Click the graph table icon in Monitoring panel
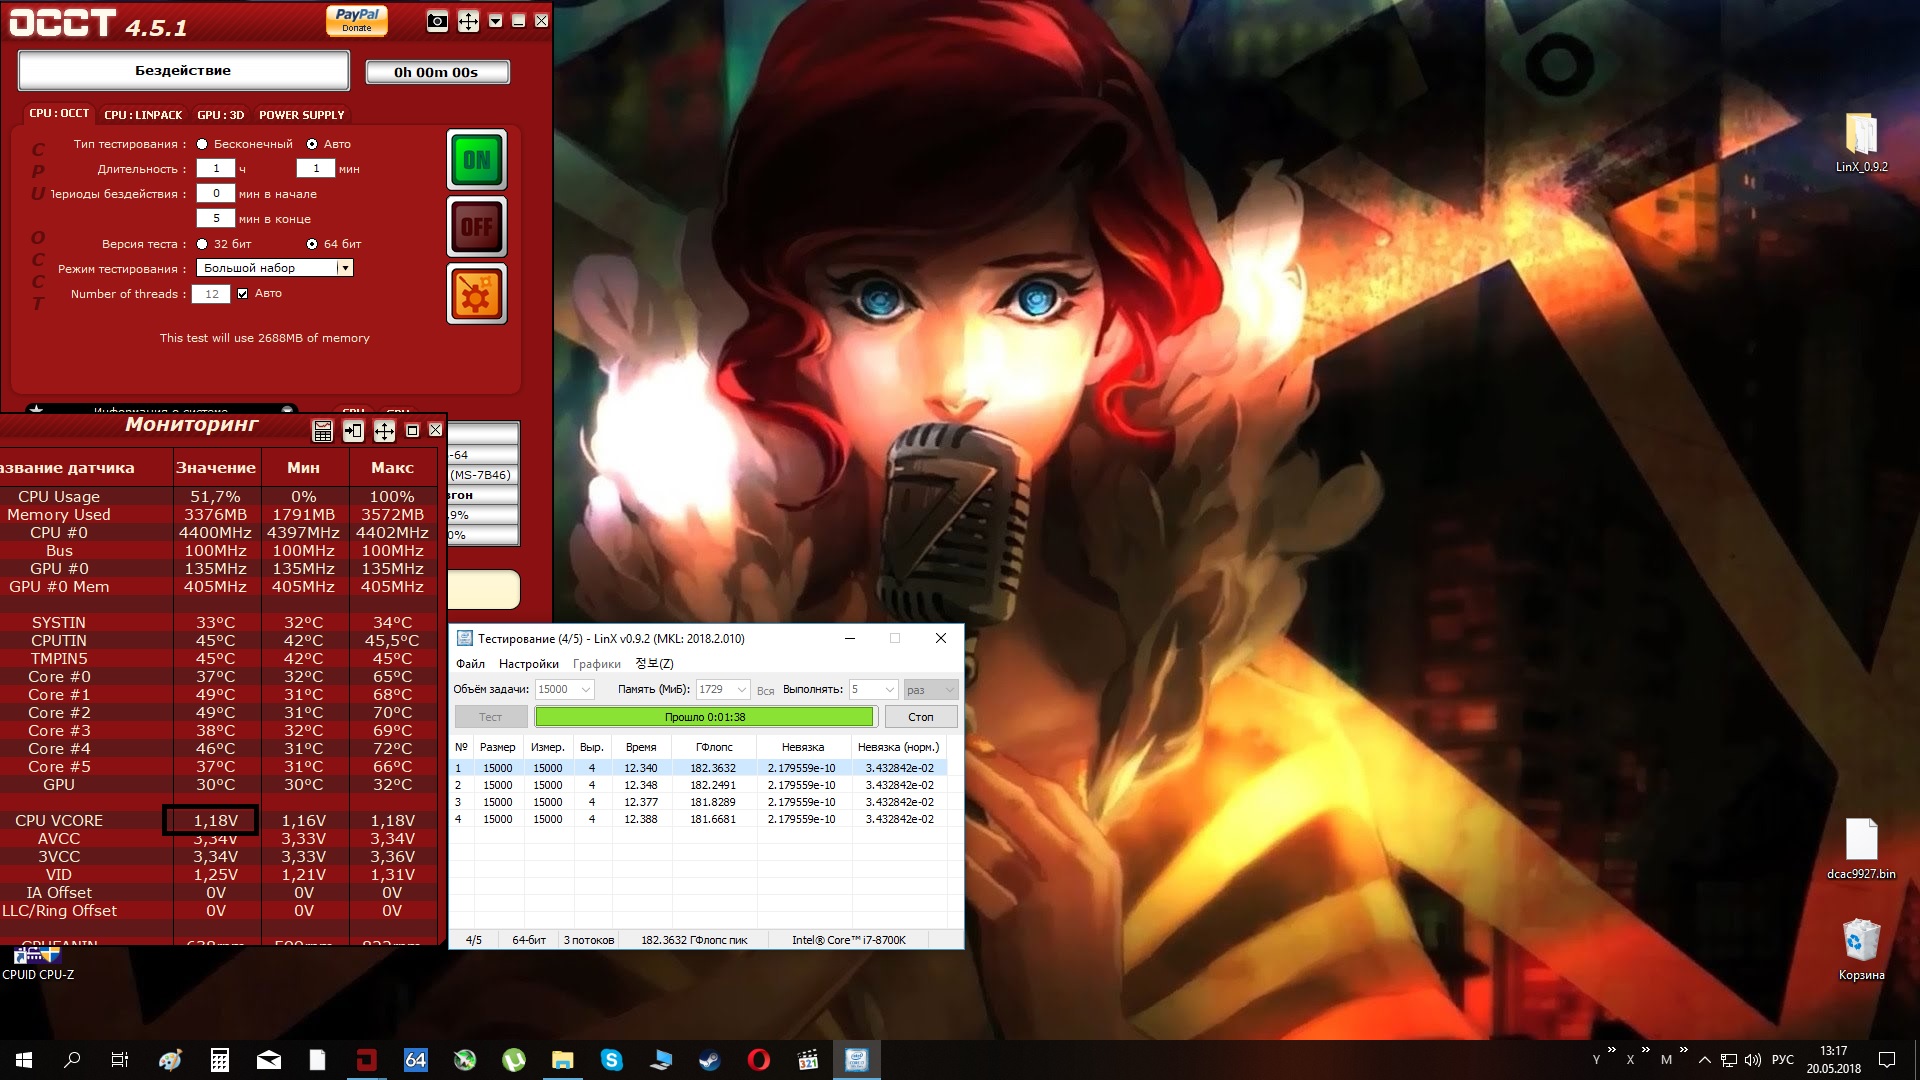Screen dimensions: 1920x1080 click(322, 431)
